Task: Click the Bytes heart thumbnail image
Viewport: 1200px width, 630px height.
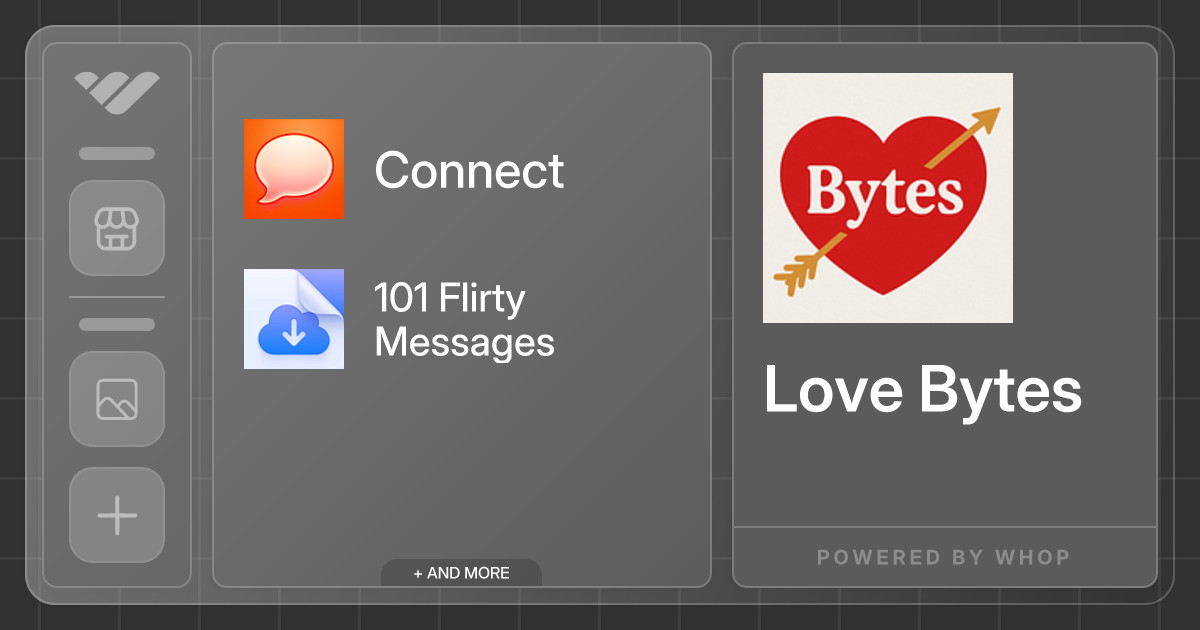Action: [x=887, y=197]
